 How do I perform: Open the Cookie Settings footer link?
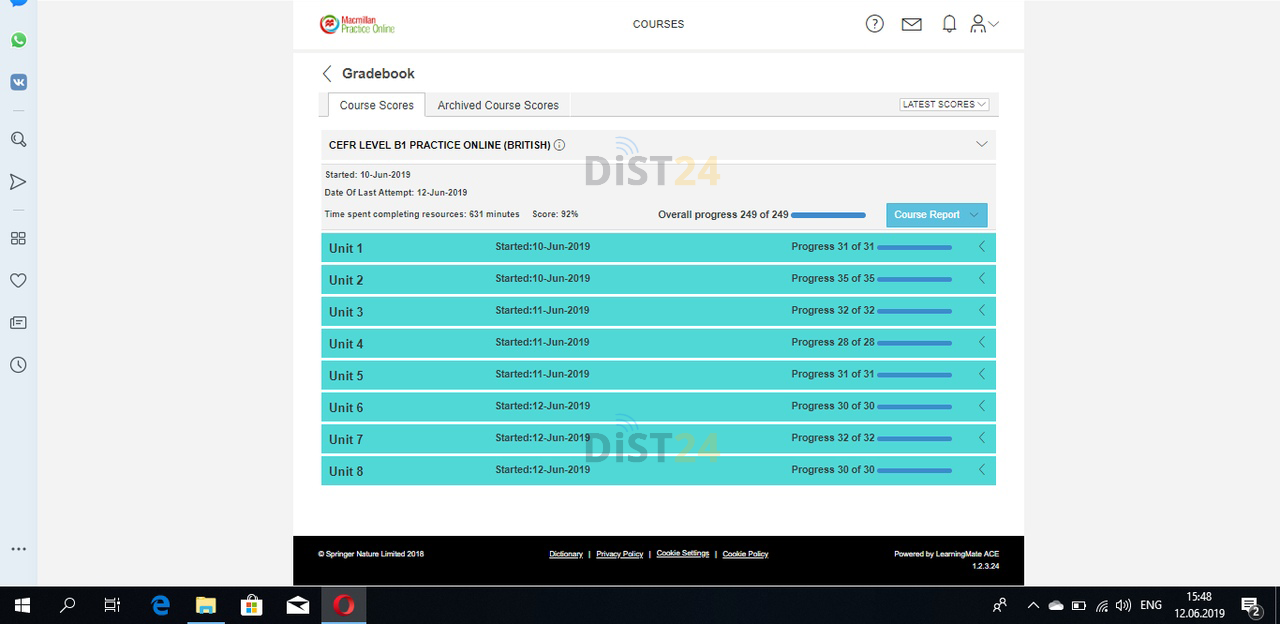682,553
